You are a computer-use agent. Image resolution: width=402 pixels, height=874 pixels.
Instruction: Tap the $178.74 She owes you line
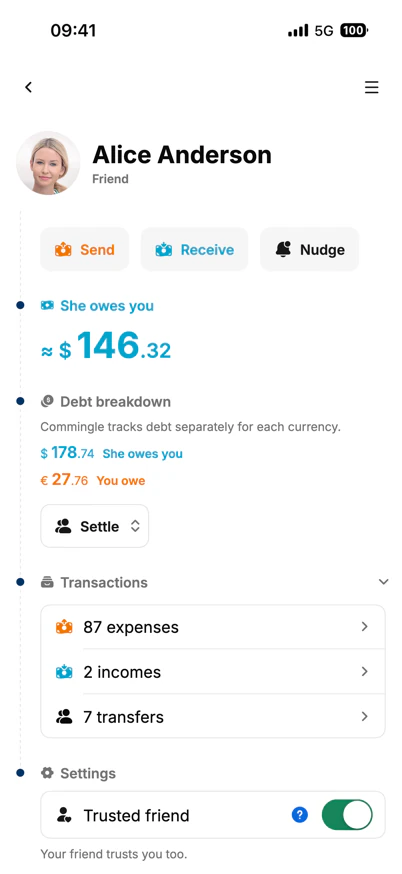point(112,453)
